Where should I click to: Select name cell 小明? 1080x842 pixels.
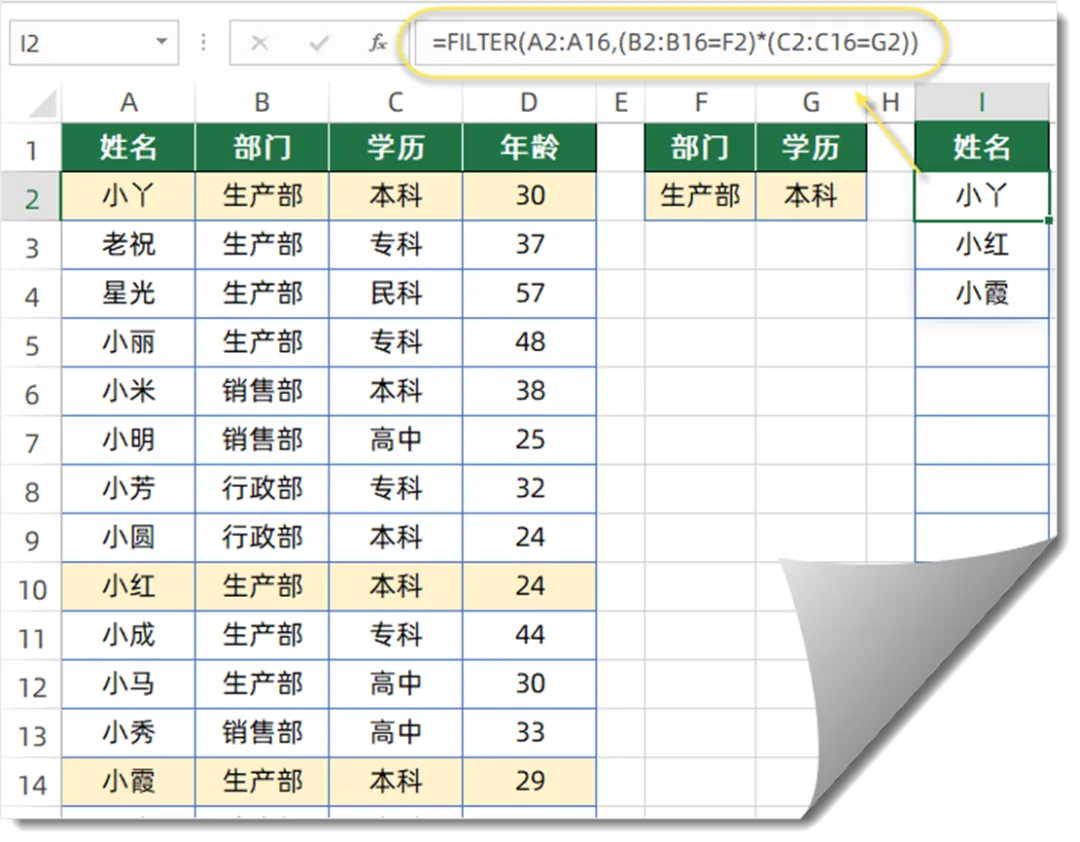tap(129, 440)
